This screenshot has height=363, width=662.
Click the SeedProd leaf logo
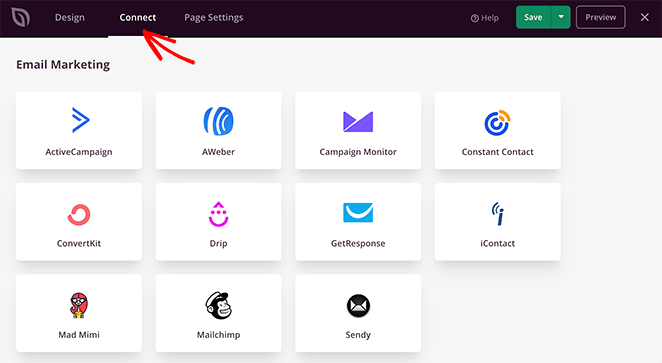click(x=20, y=17)
